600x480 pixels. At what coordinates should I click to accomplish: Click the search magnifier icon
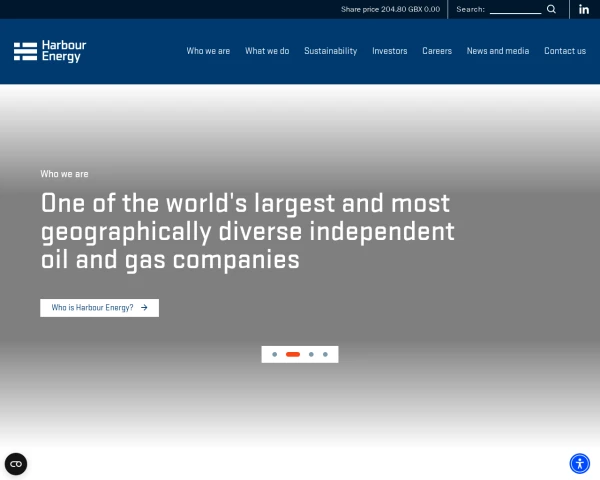(551, 9)
